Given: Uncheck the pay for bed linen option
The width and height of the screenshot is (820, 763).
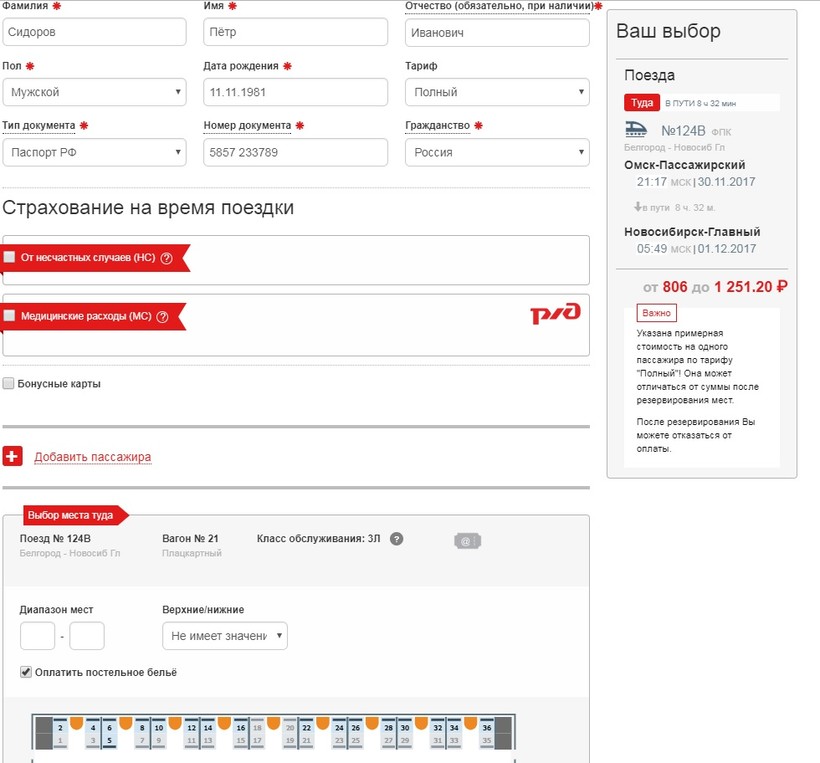Looking at the screenshot, I should 26,672.
